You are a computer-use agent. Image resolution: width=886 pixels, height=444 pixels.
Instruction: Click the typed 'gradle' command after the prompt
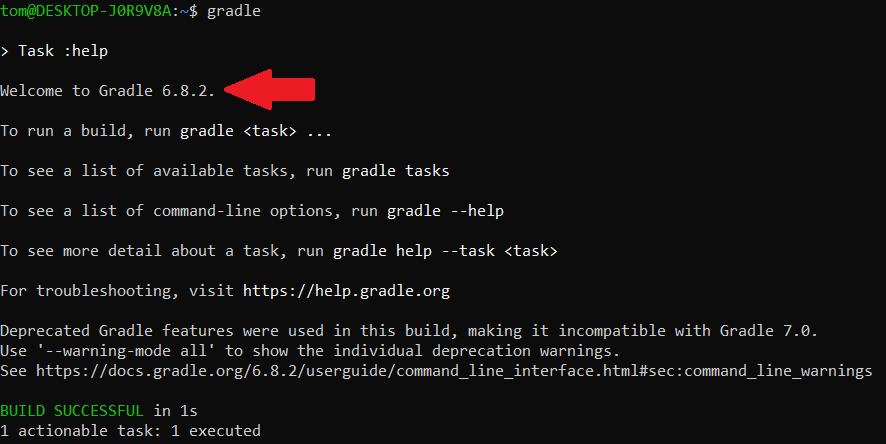tap(234, 10)
